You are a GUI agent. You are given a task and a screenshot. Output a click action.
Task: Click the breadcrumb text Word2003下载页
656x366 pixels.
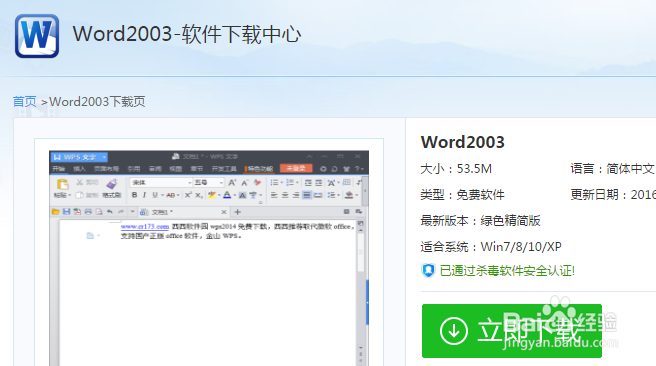point(97,101)
